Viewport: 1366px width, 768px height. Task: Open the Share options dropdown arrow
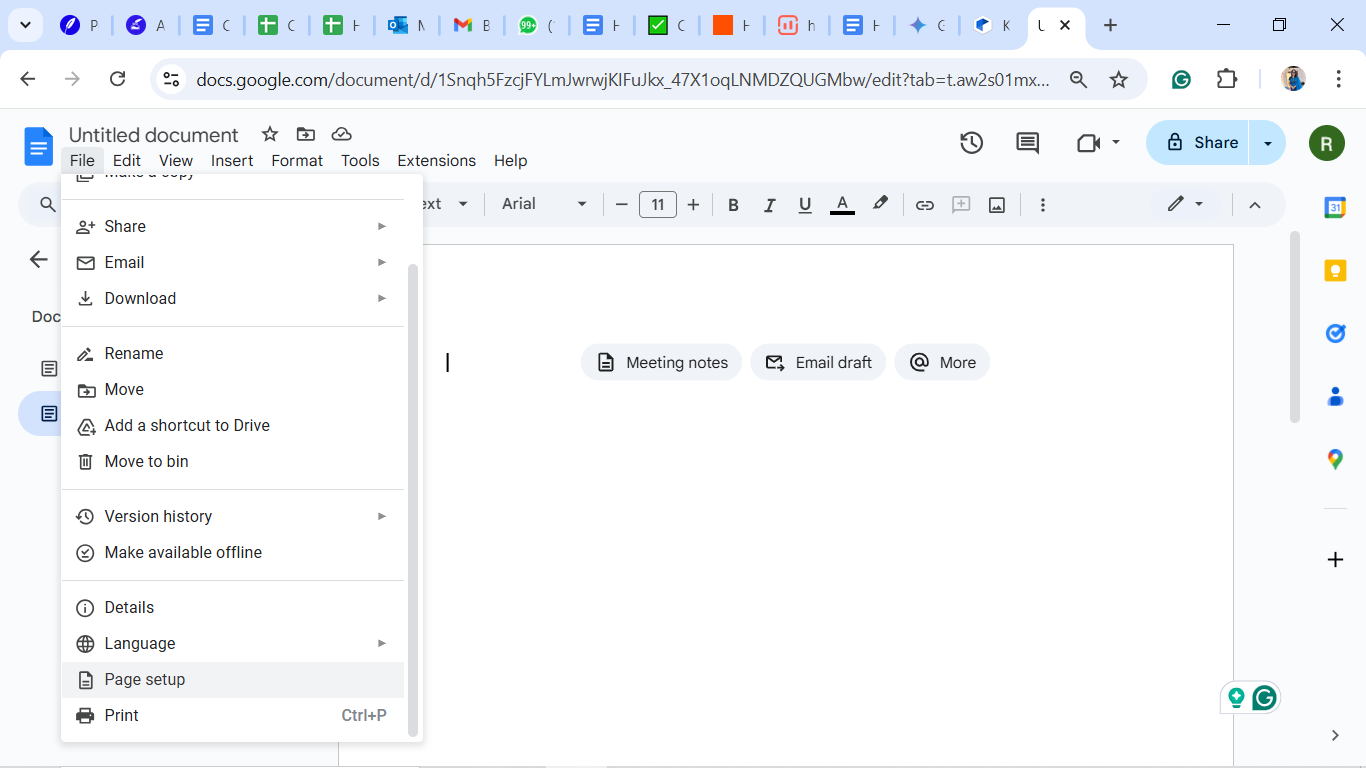(x=1268, y=143)
